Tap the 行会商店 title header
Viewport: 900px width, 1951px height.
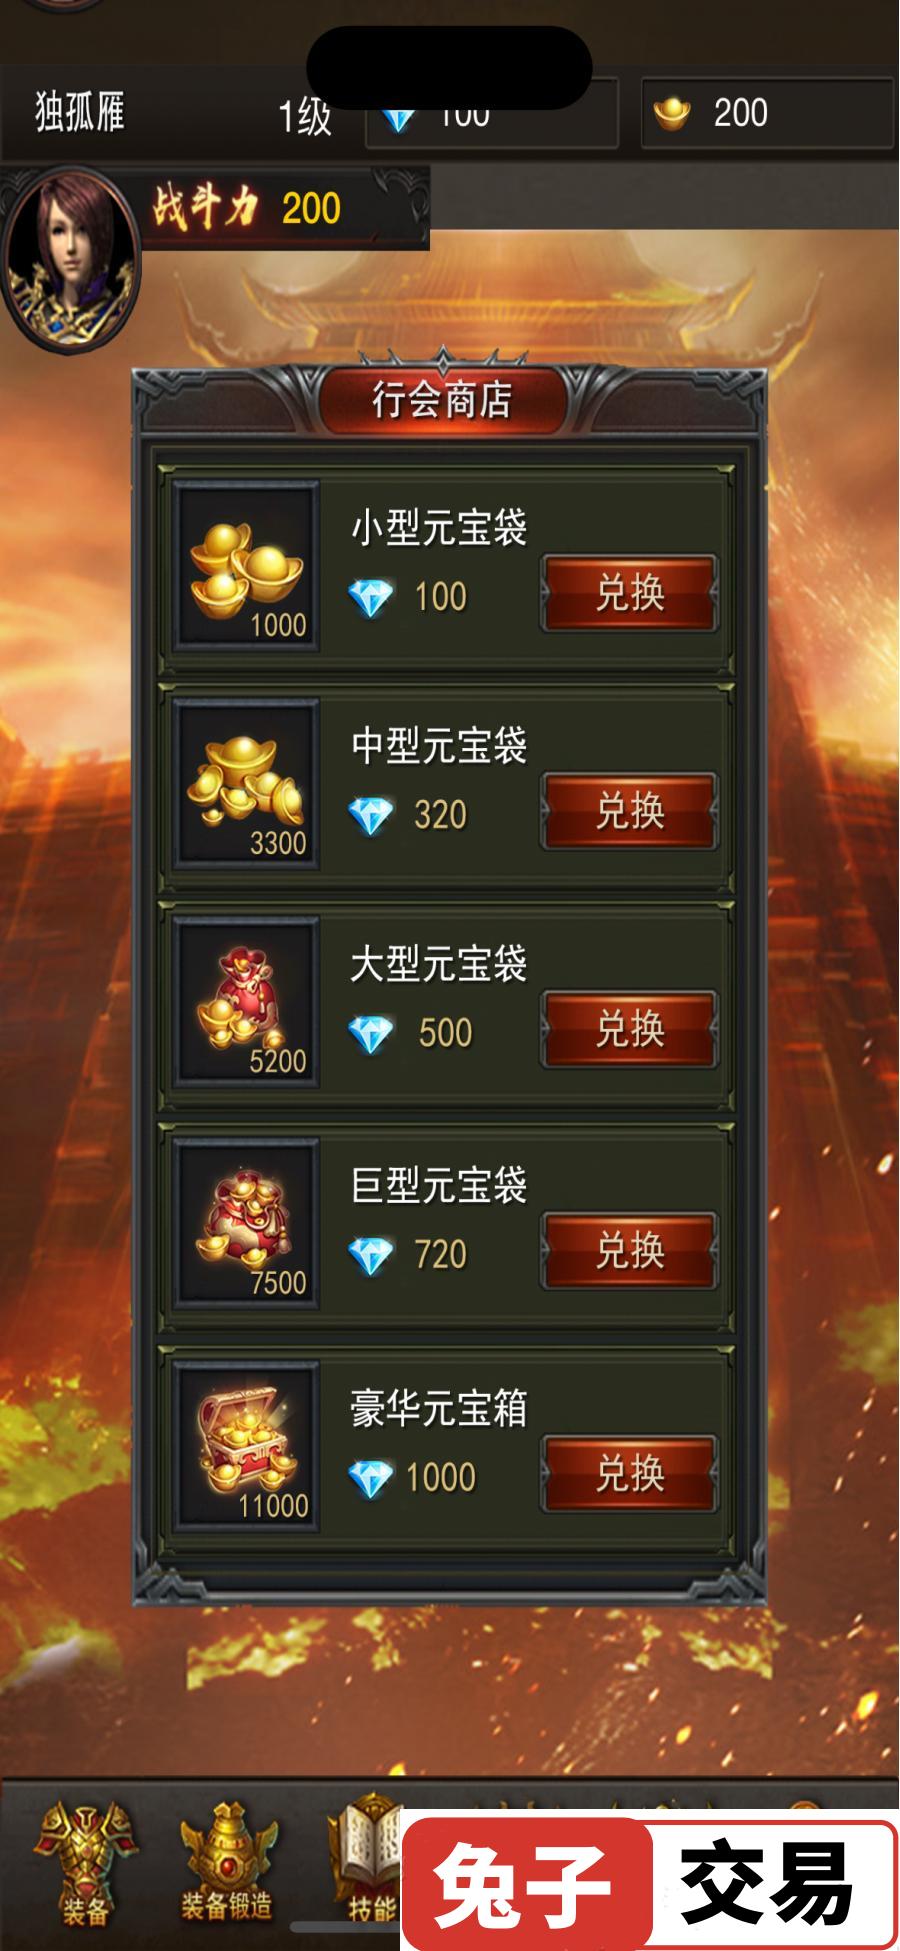coord(442,400)
